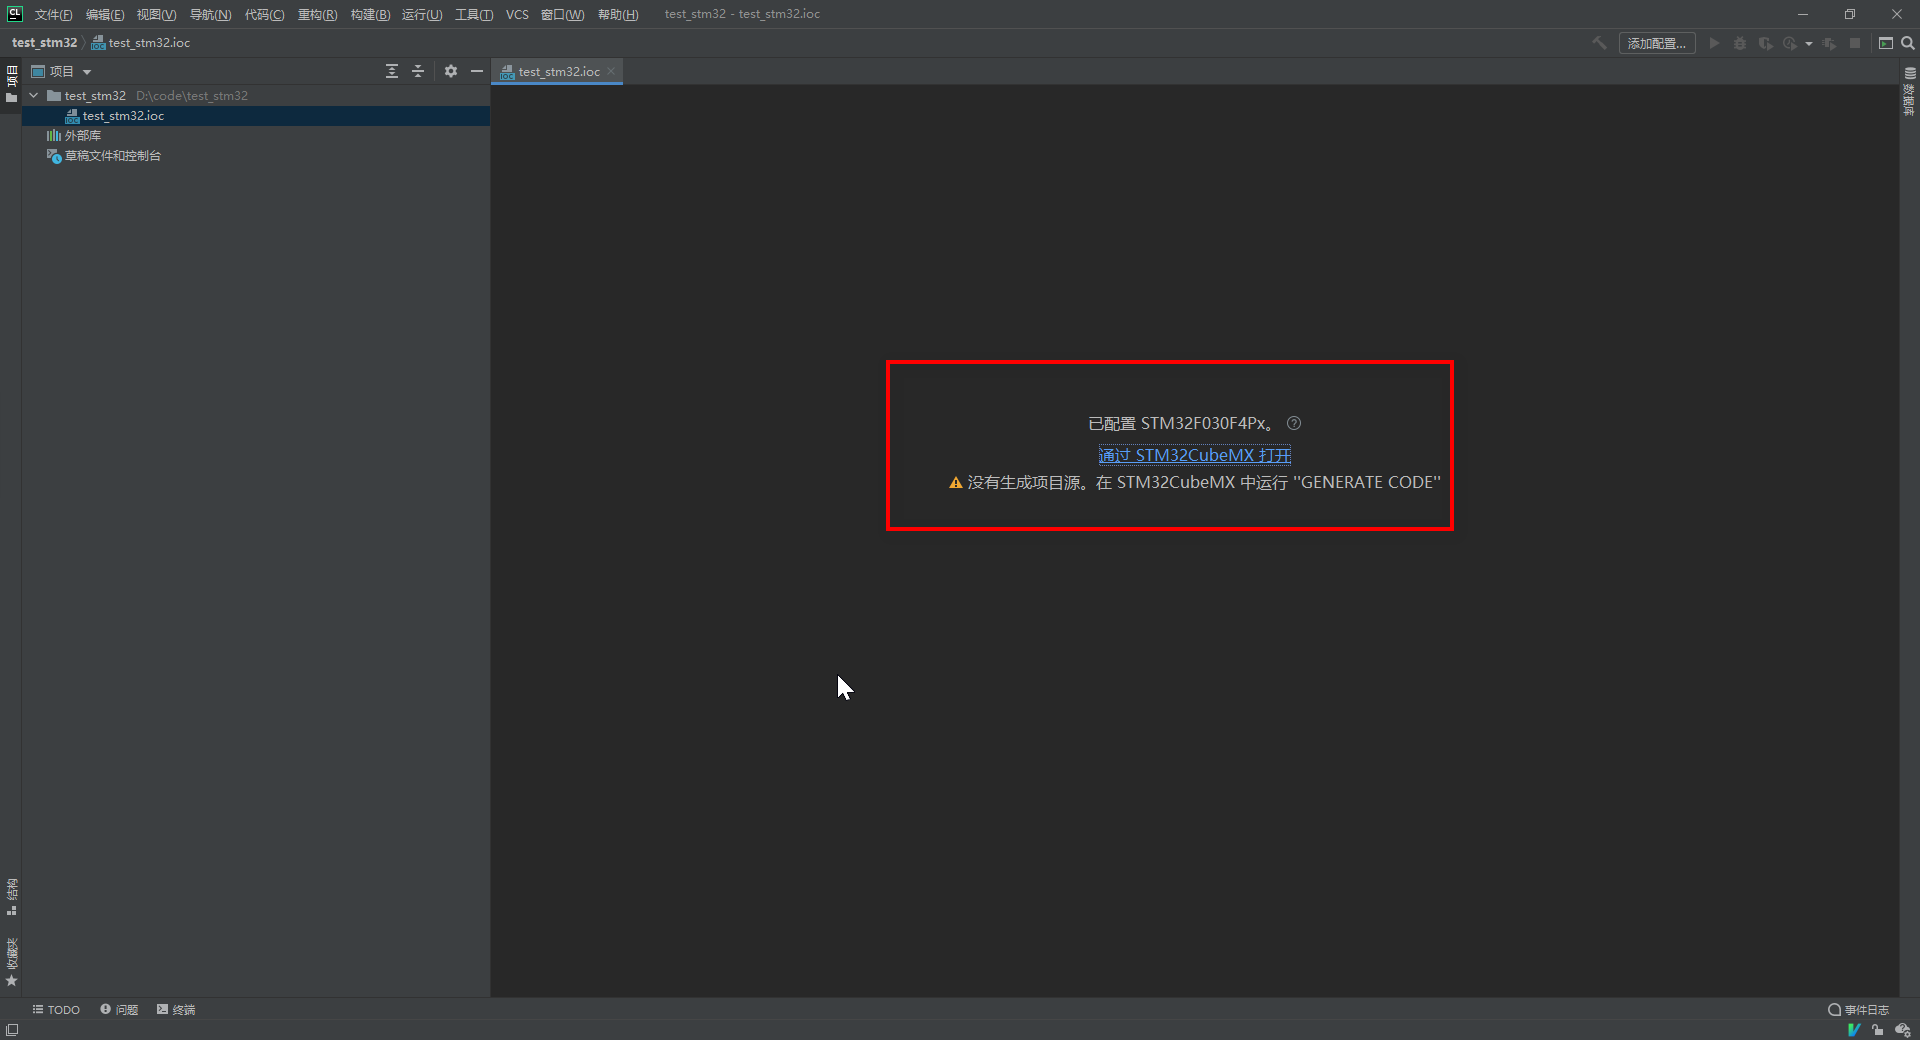Click the Expand All icon in project panel
Viewport: 1920px width, 1040px height.
[x=392, y=71]
